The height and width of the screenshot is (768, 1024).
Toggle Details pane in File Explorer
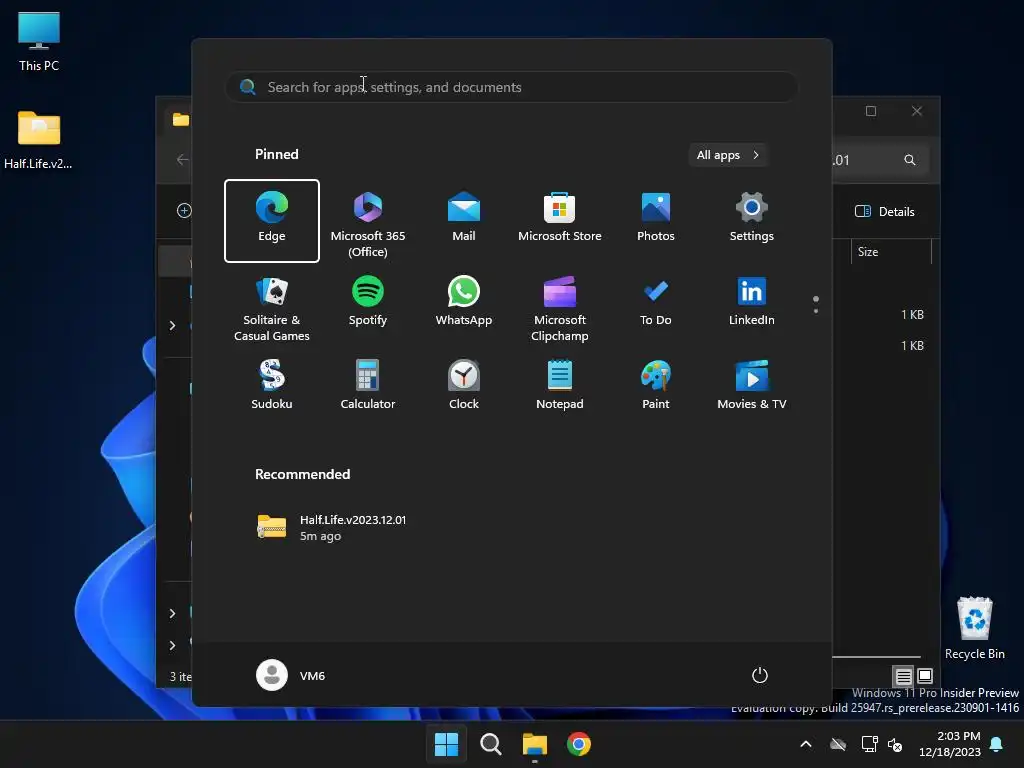click(x=885, y=212)
